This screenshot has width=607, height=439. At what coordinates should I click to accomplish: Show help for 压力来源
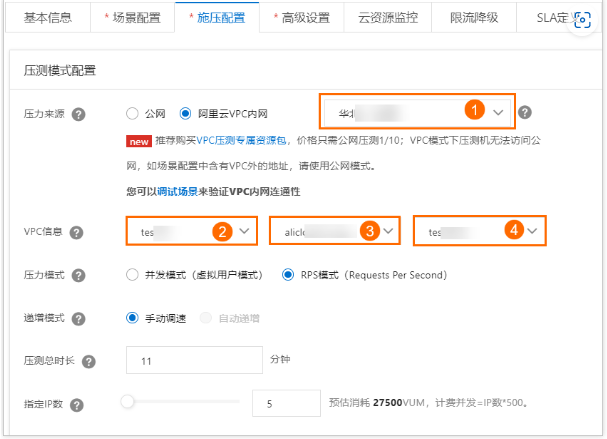[x=79, y=115]
